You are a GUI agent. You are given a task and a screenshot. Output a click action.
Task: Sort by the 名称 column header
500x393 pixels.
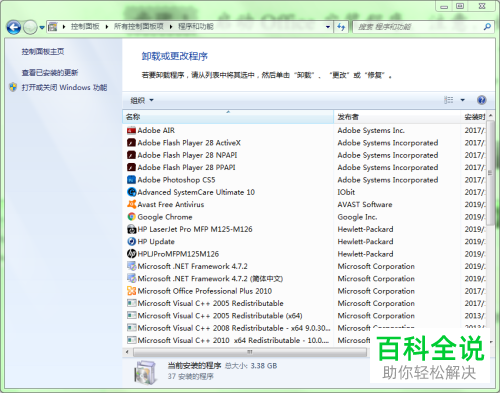[228, 117]
